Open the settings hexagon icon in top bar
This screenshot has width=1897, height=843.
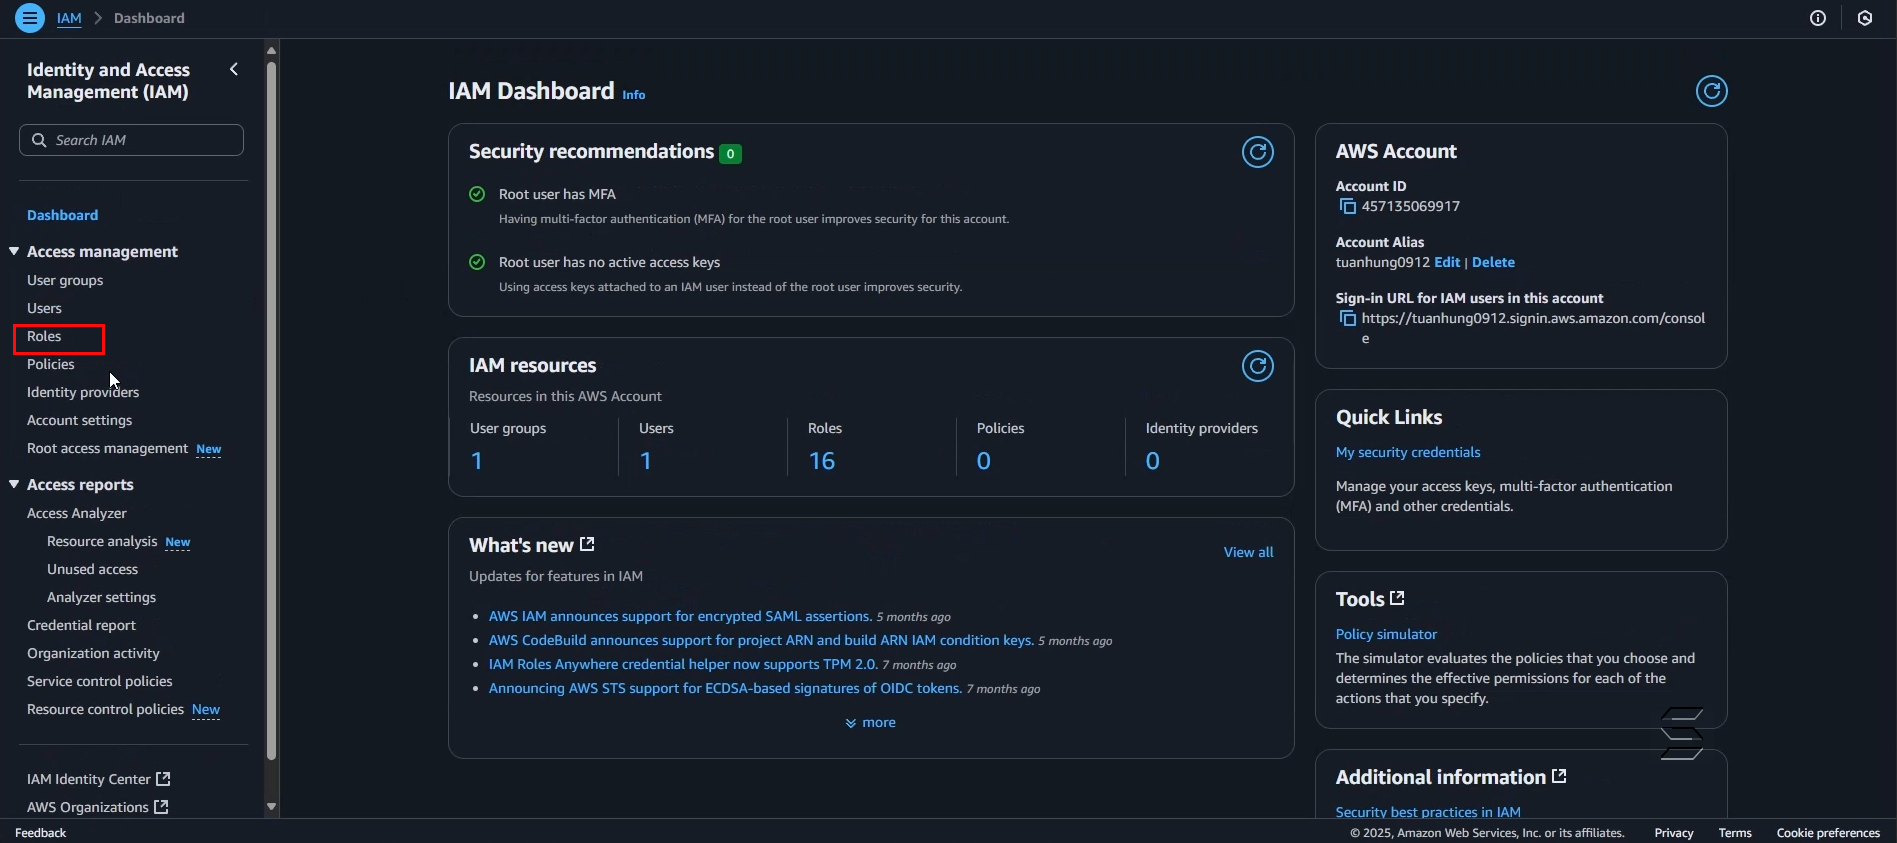tap(1865, 18)
